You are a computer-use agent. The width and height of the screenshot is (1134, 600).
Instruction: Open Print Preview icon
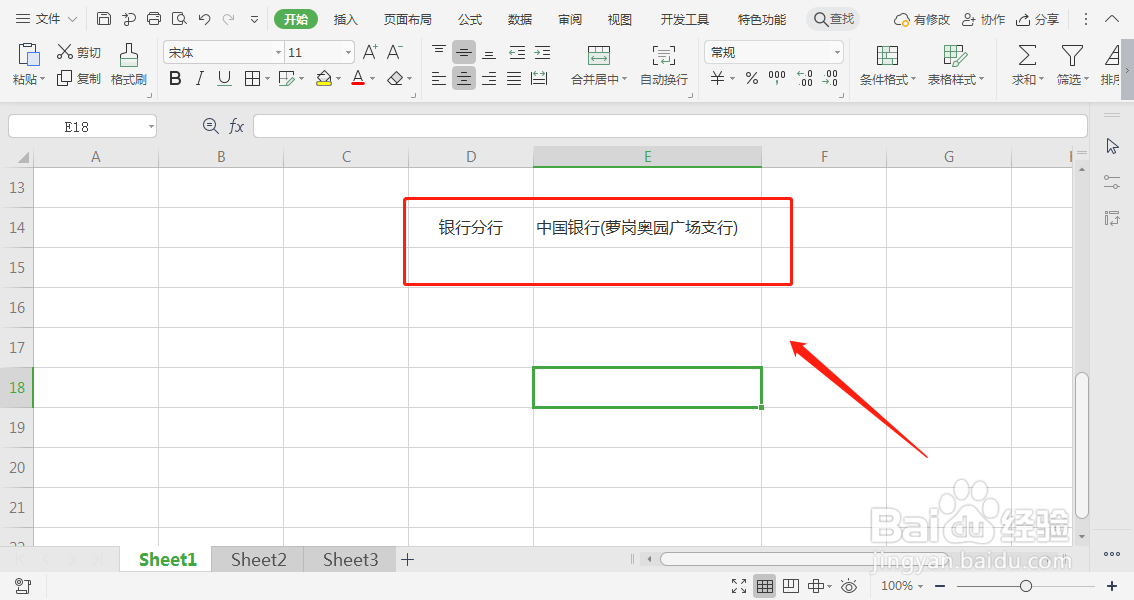pos(179,19)
